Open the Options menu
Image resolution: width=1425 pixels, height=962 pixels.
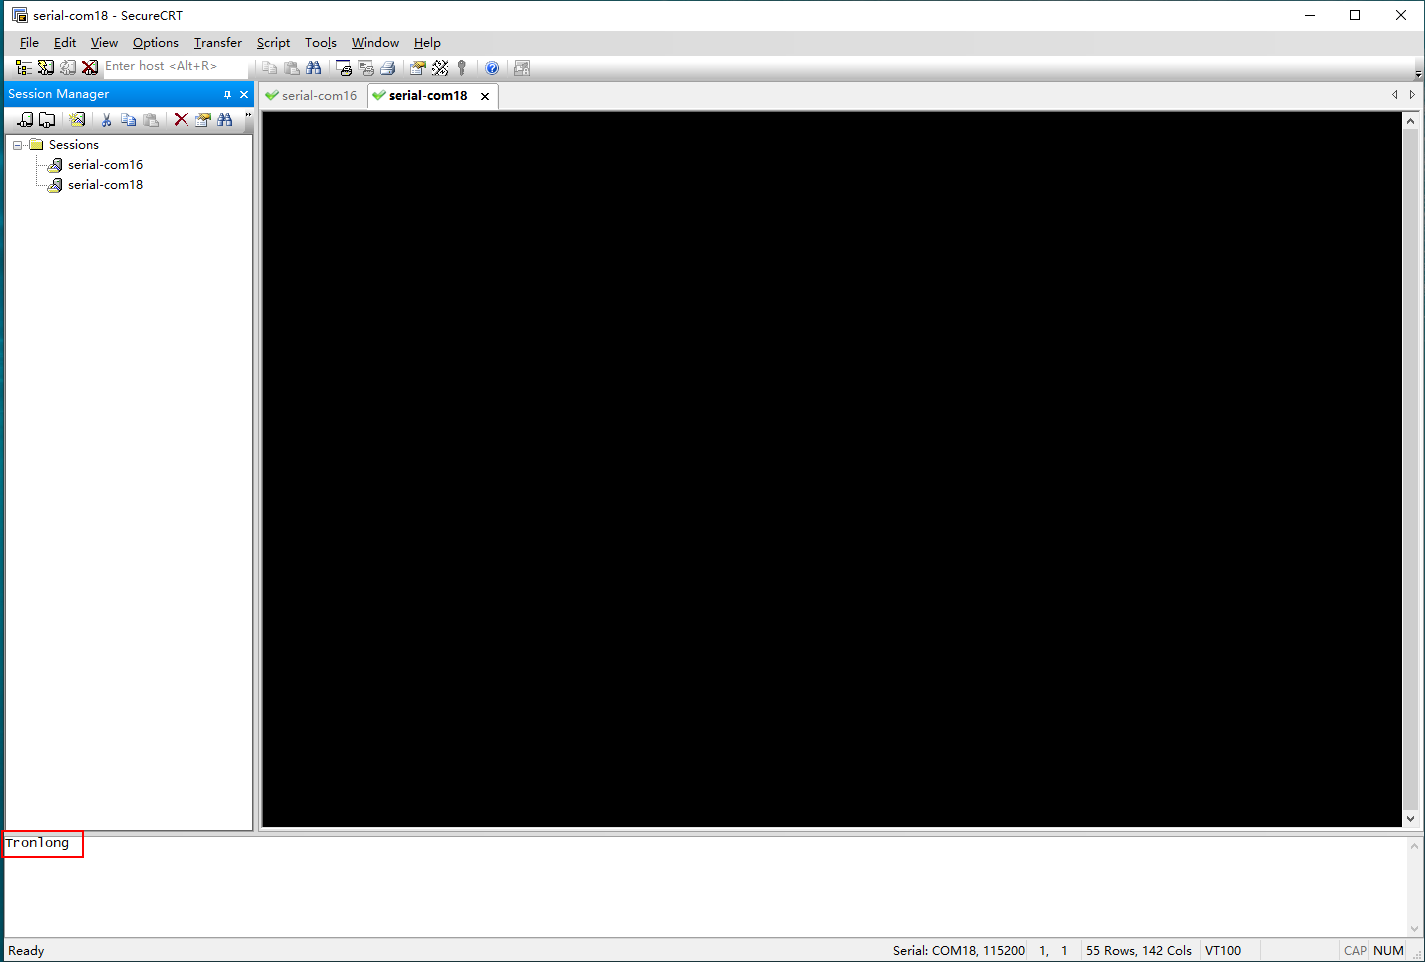[156, 43]
